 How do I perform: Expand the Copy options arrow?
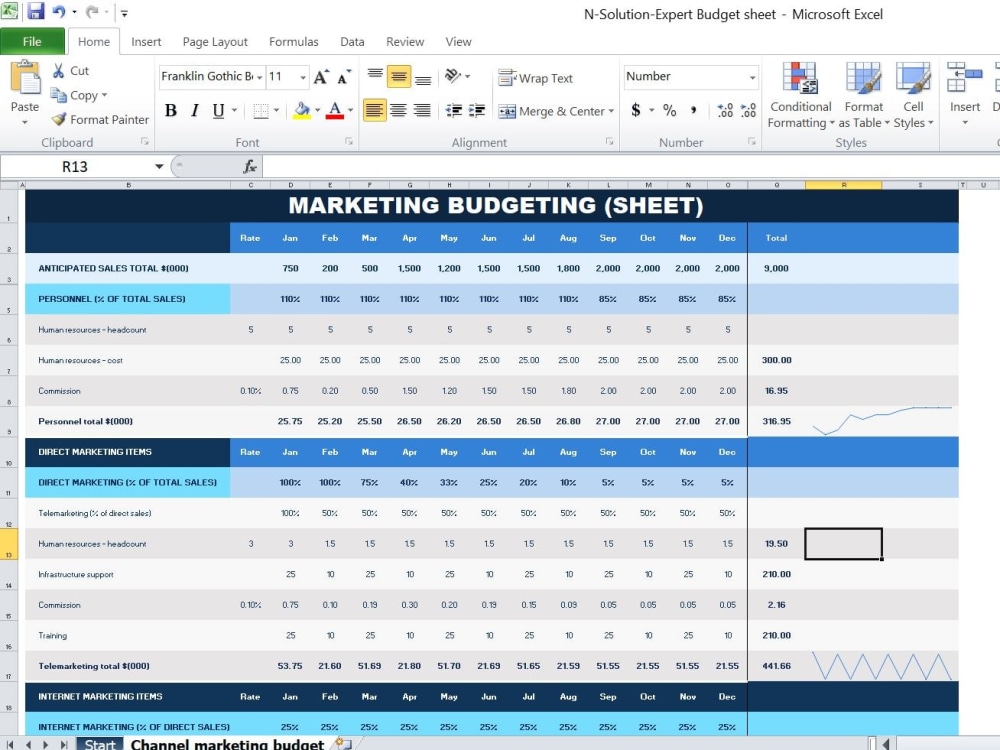(104, 95)
